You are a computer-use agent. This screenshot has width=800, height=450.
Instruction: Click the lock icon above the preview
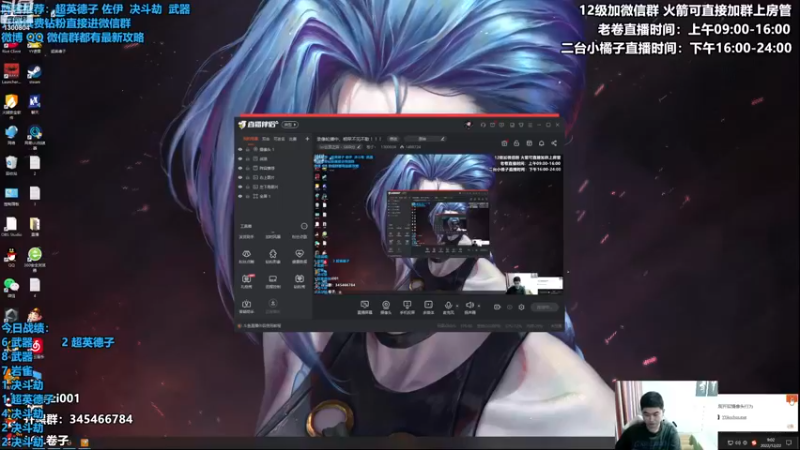pos(516,143)
